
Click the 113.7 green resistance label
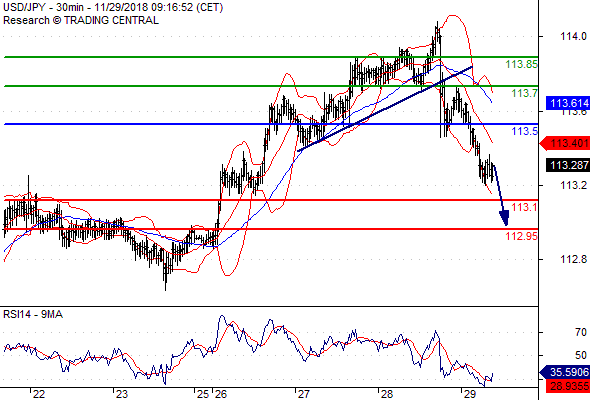[525, 93]
